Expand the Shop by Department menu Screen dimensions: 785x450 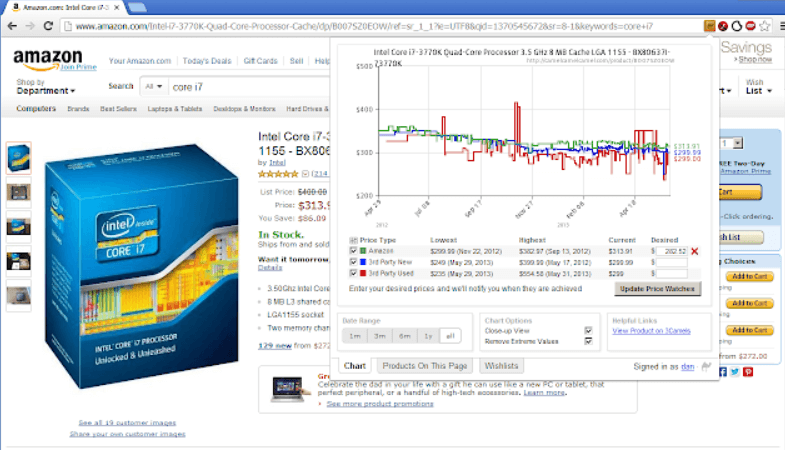46,87
